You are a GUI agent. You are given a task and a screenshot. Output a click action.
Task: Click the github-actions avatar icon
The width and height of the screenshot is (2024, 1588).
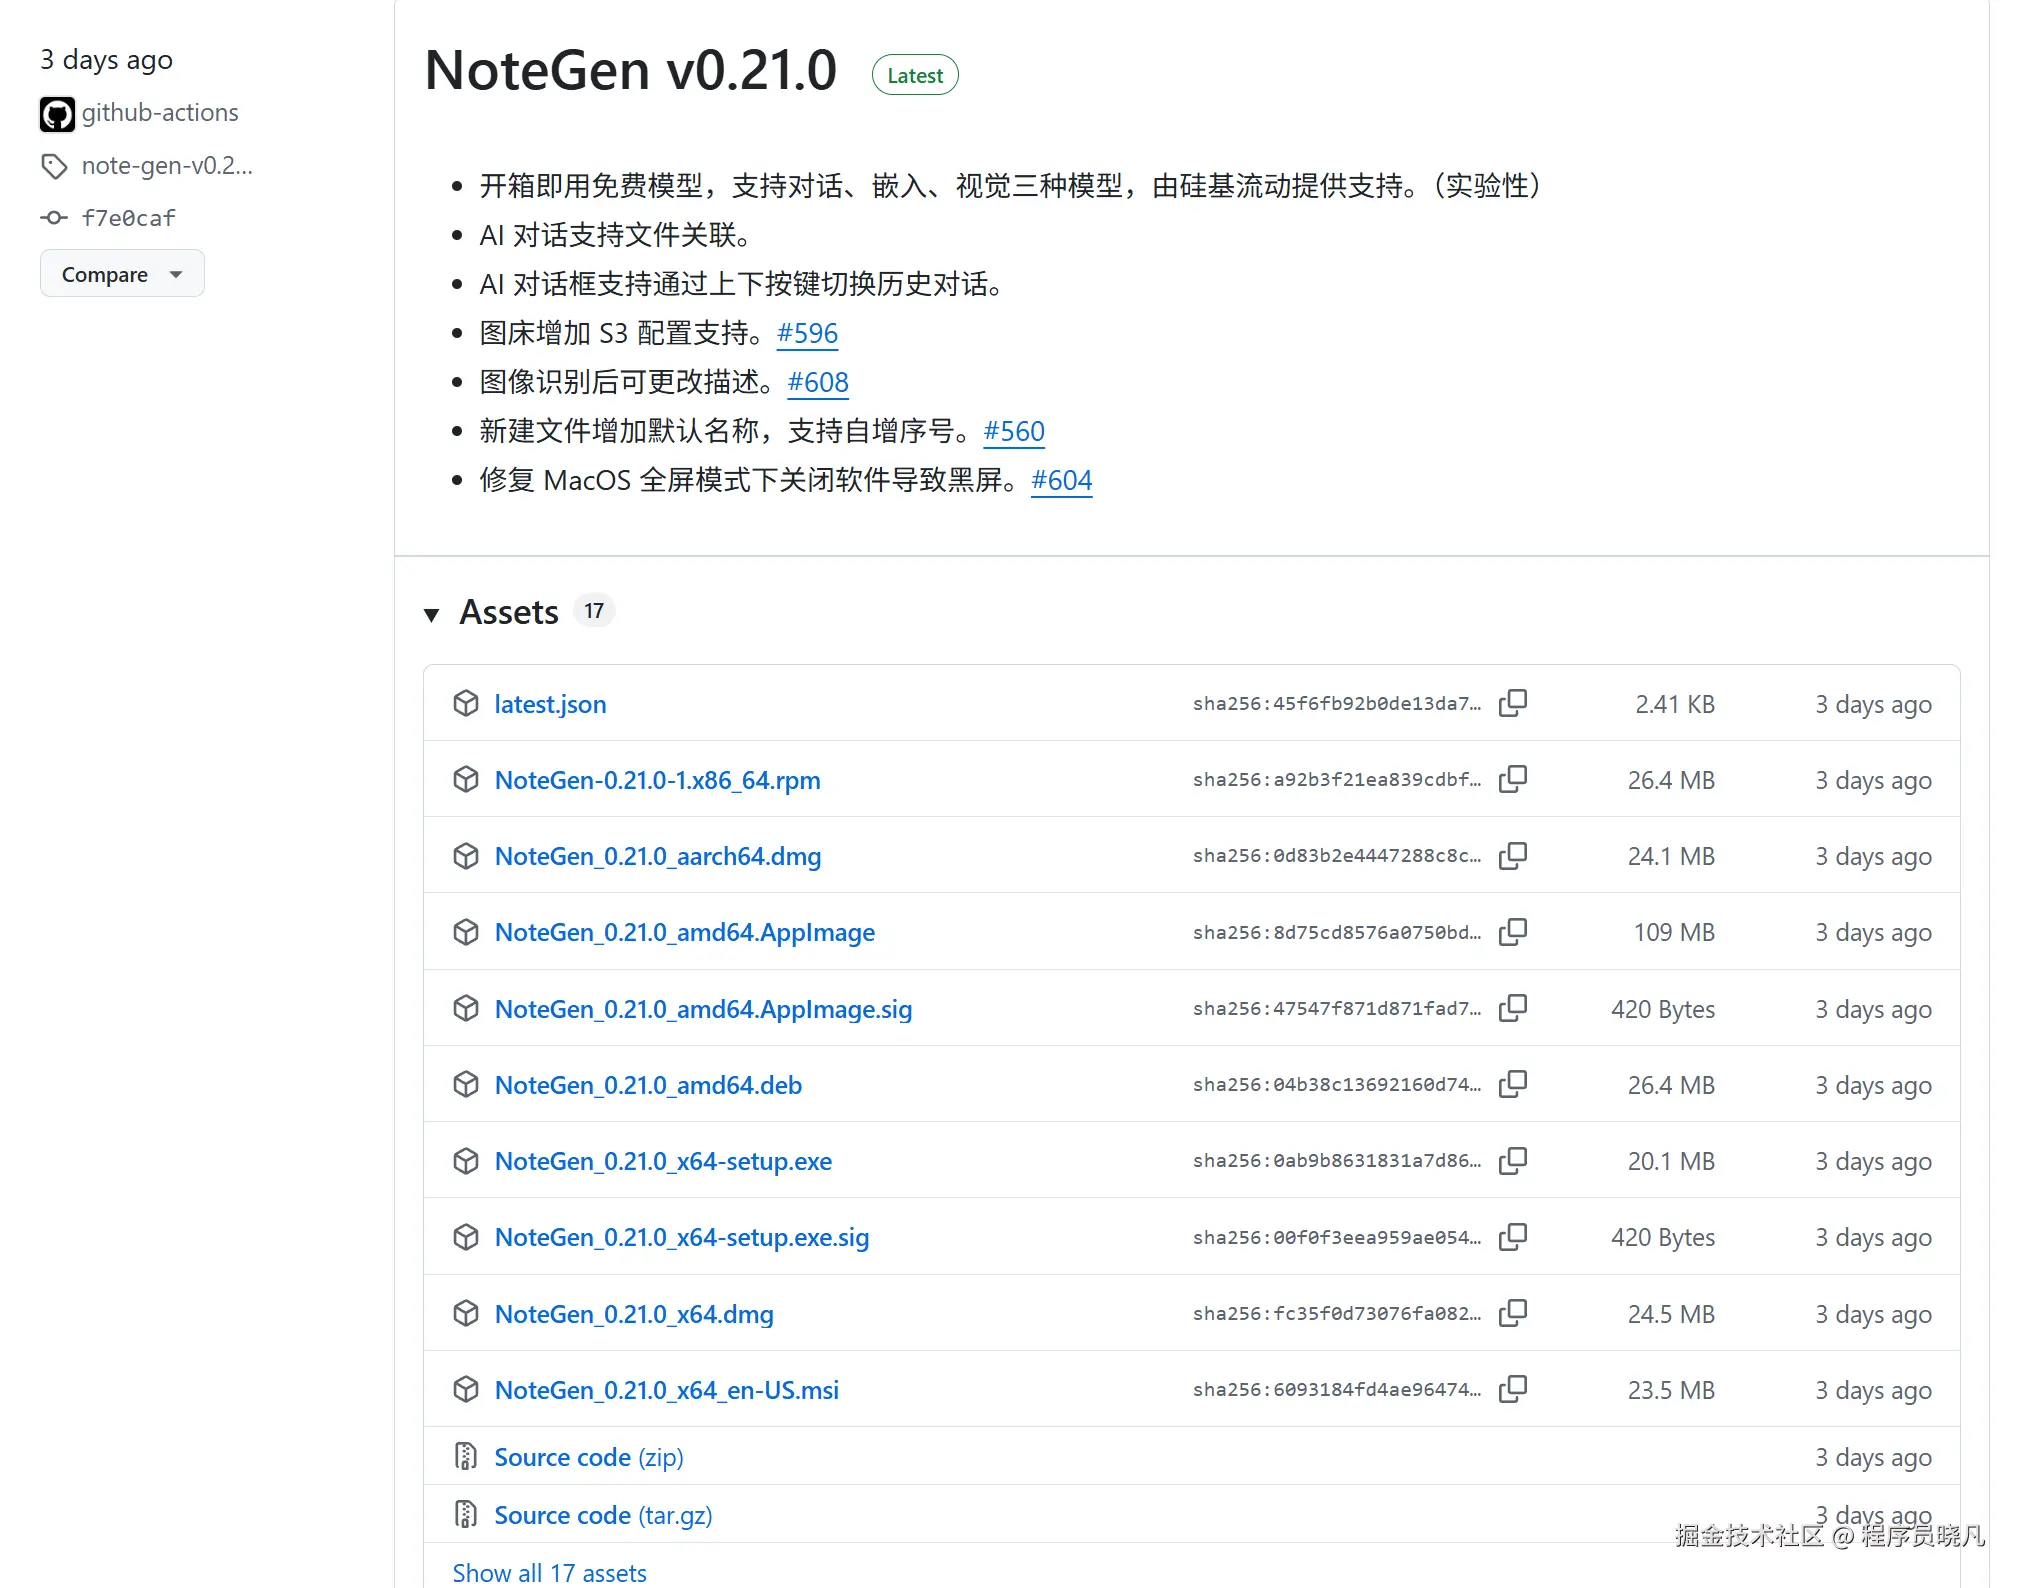point(57,114)
